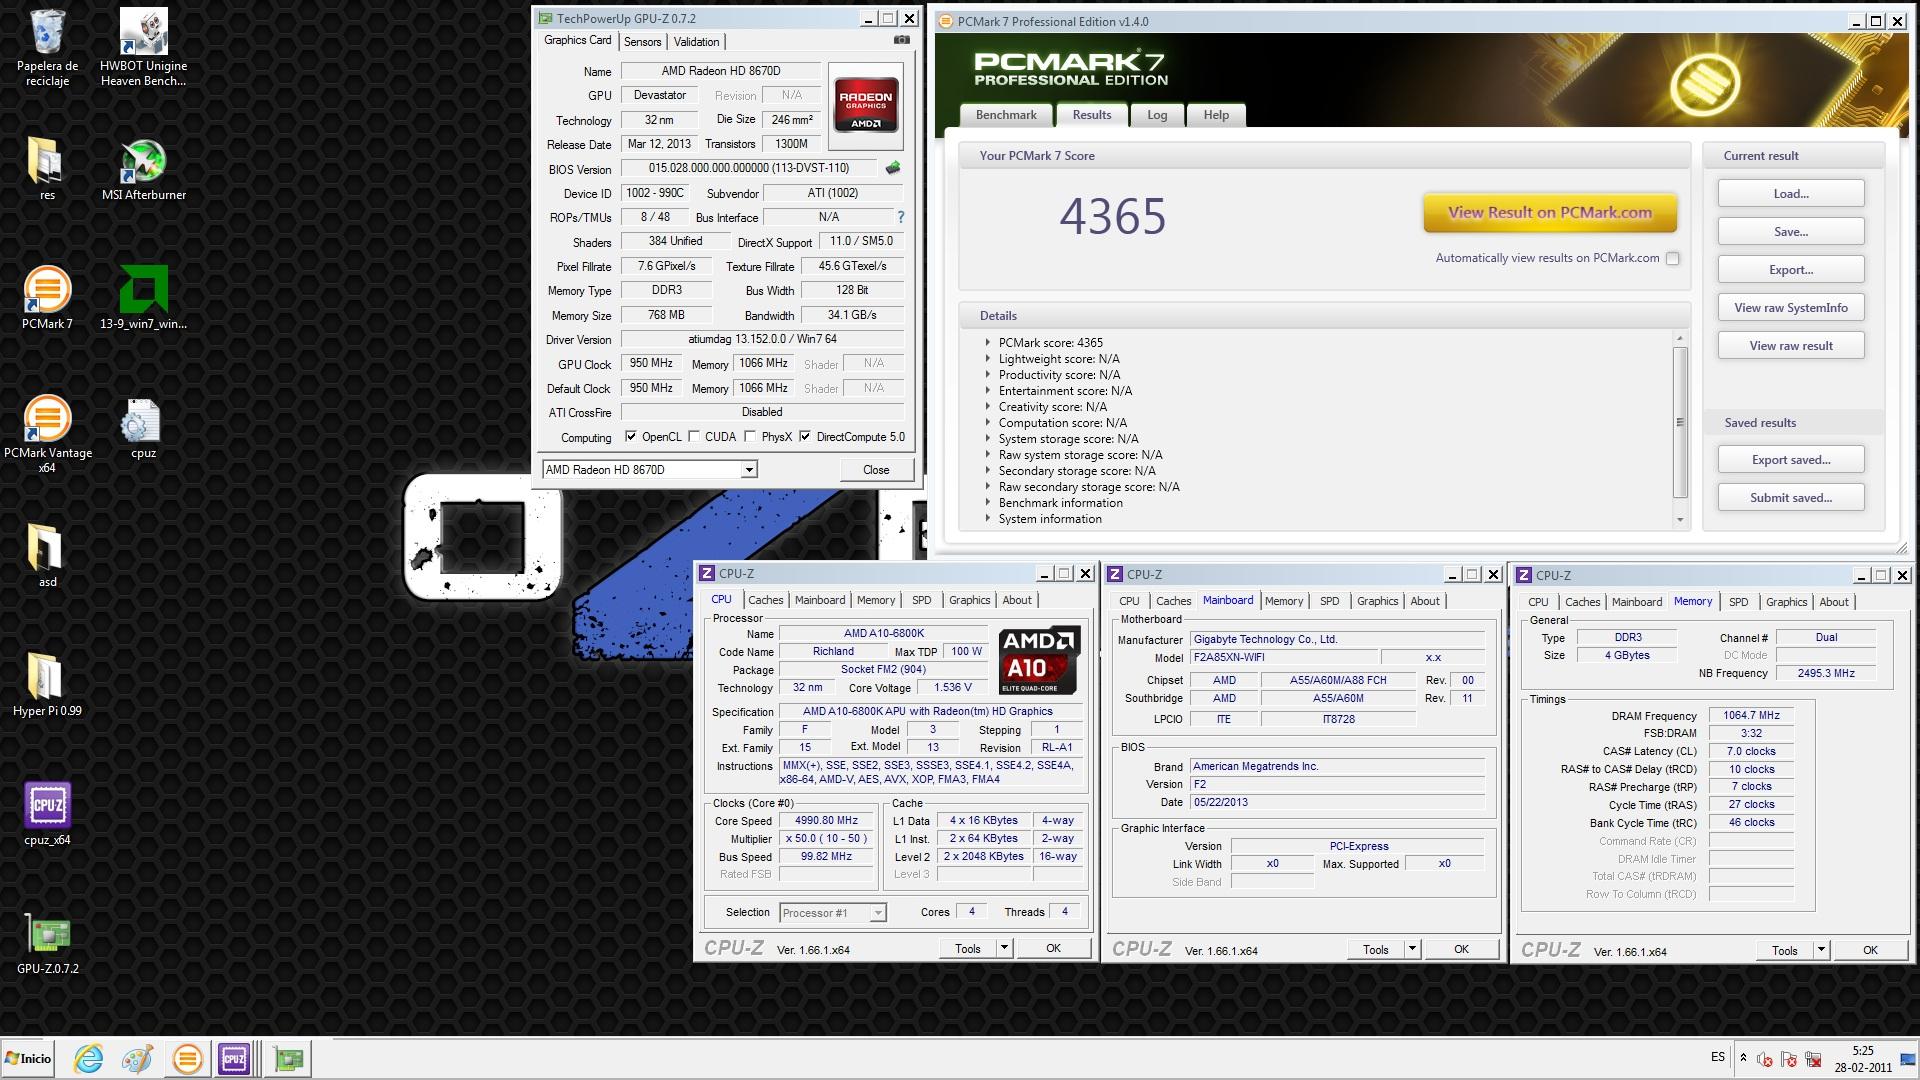Toggle OpenCL checkbox in GPU-Z
Image resolution: width=1920 pixels, height=1080 pixels.
coord(631,437)
